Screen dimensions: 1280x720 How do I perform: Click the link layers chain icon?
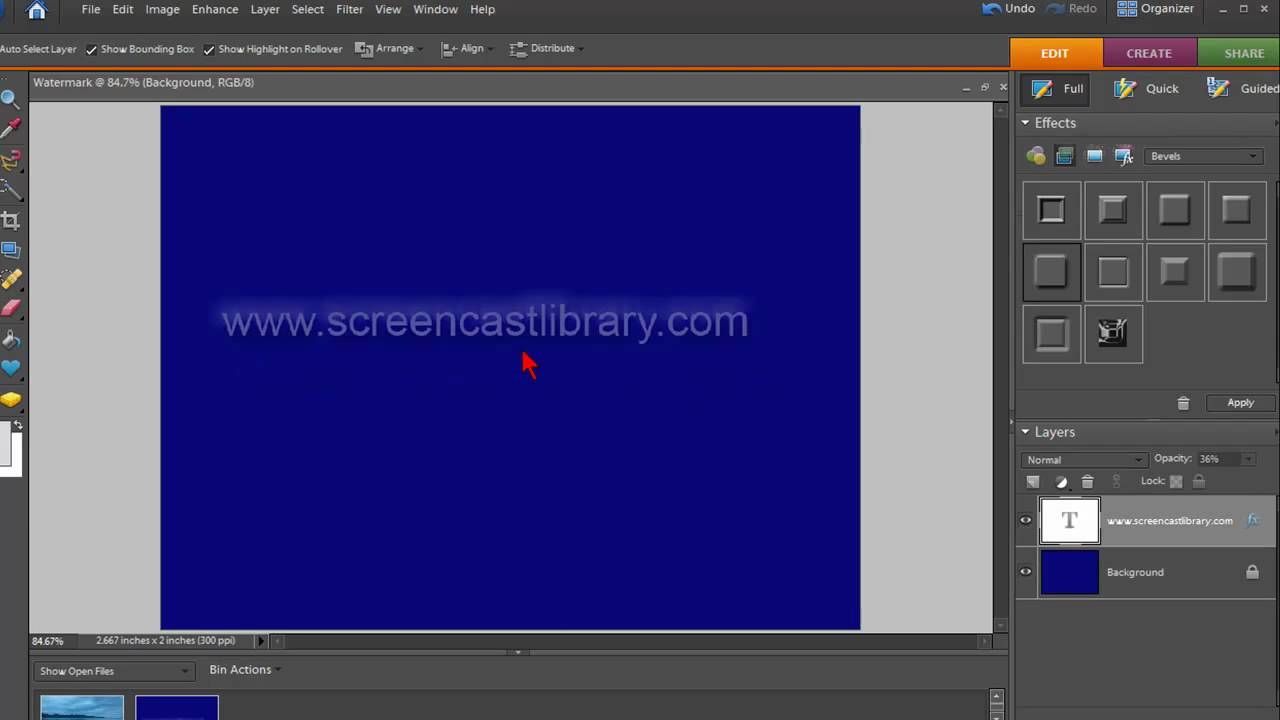coord(1116,482)
